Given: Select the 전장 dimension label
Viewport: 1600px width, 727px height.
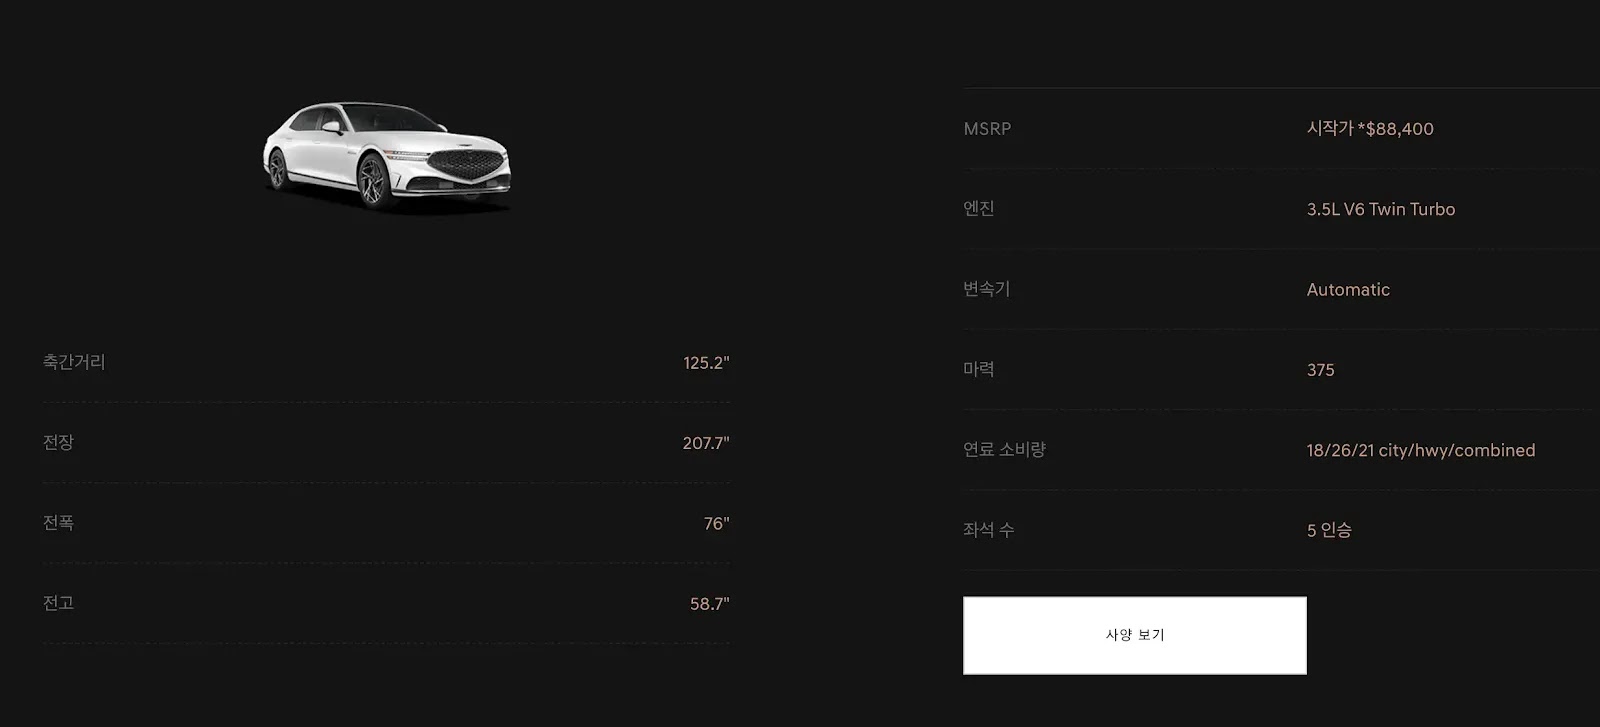Looking at the screenshot, I should point(58,442).
